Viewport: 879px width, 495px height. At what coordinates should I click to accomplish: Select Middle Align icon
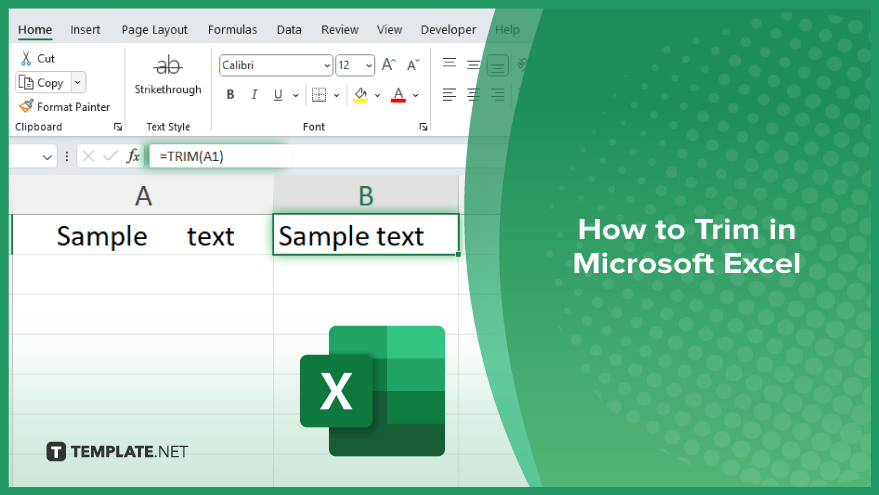(x=473, y=65)
